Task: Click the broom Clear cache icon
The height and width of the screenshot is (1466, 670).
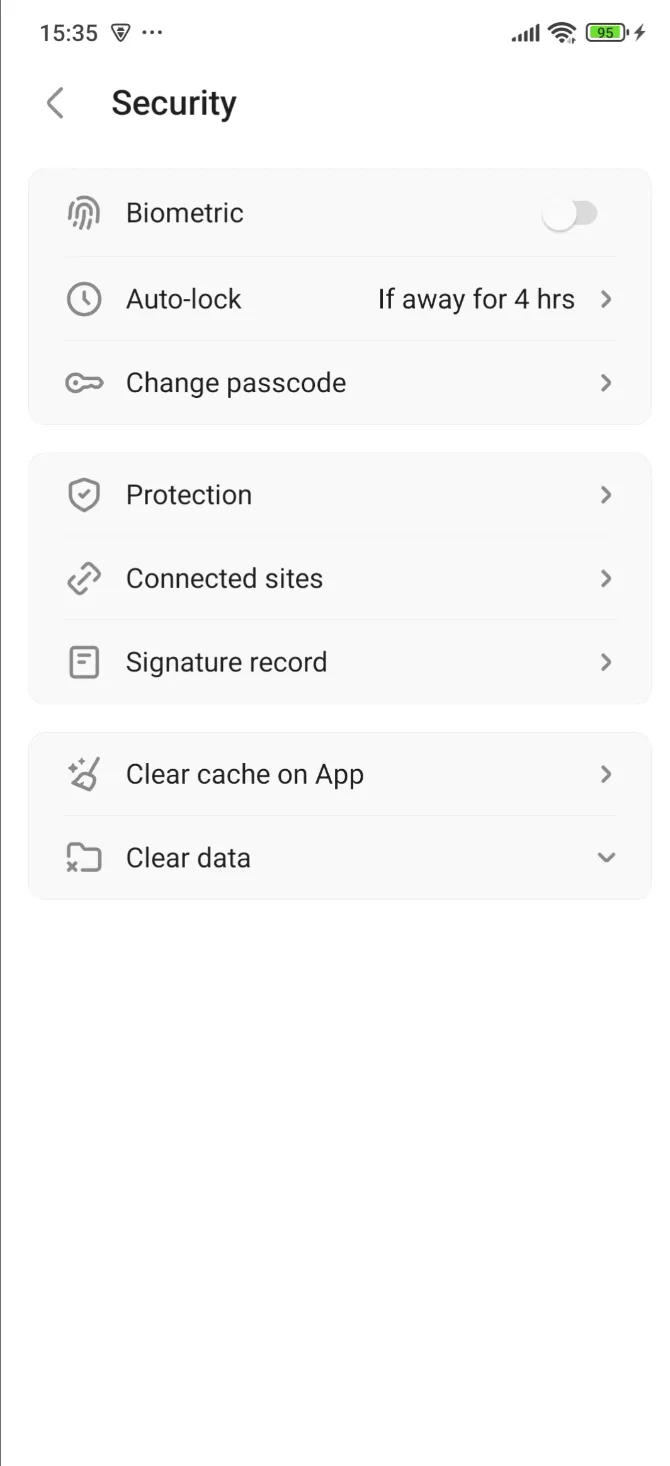Action: point(84,773)
